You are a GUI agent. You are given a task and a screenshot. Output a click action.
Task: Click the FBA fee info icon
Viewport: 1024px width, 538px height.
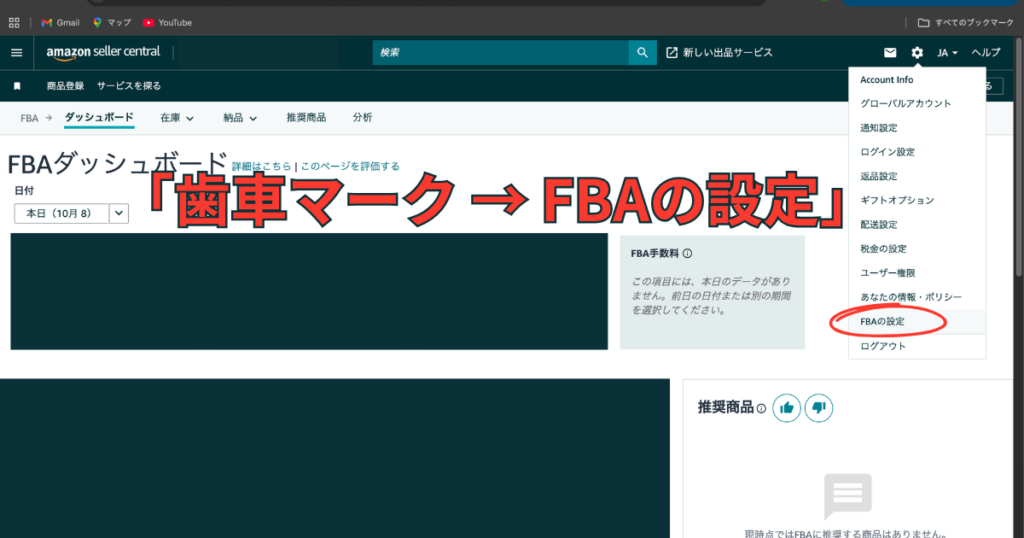[687, 254]
